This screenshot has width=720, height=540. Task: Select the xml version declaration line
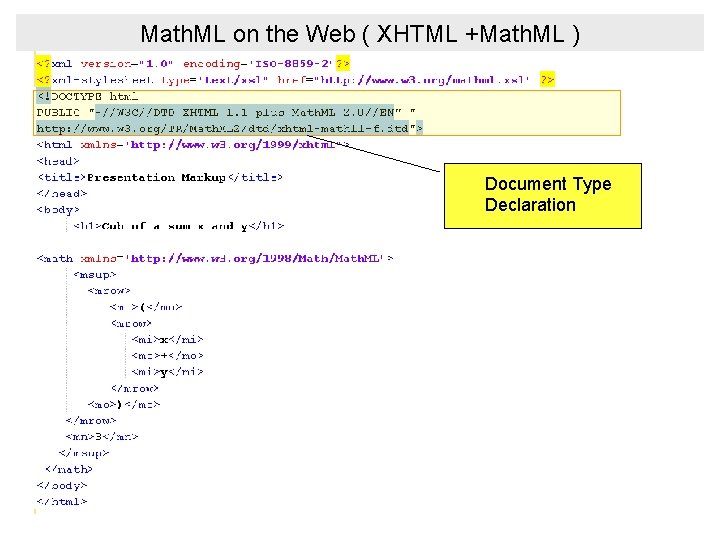pyautogui.click(x=193, y=63)
